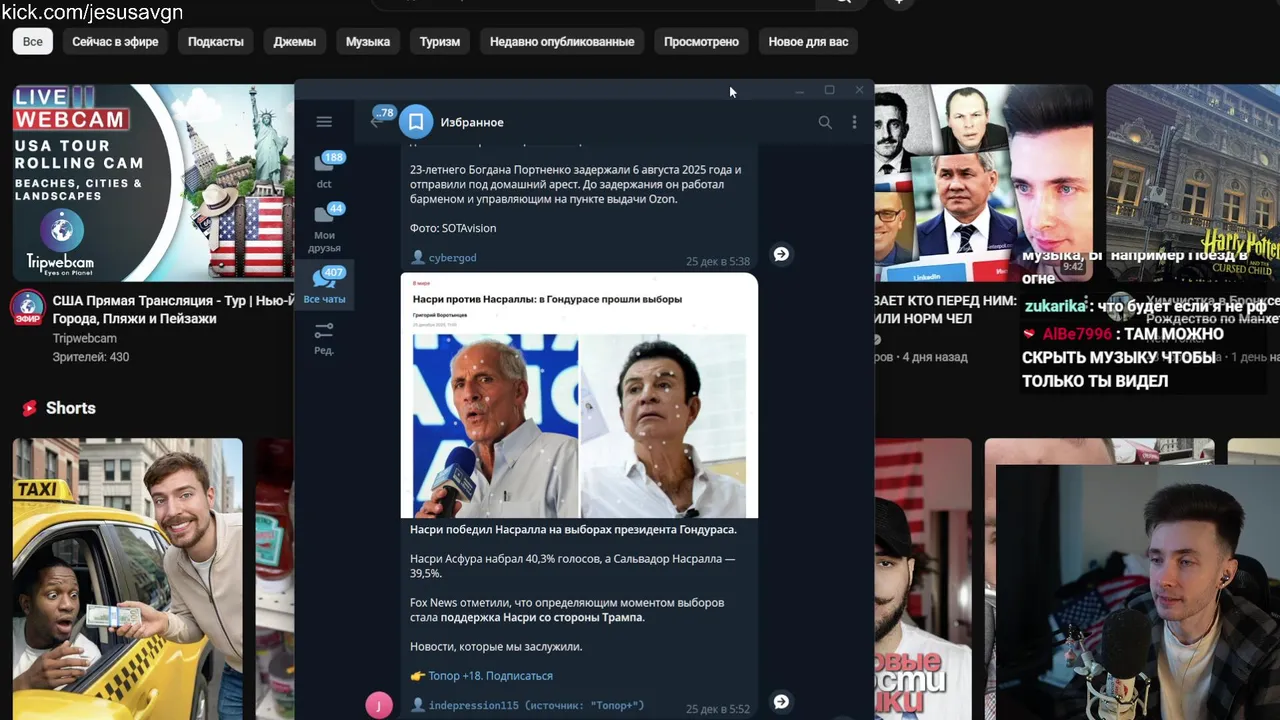Open cybergod author link
The height and width of the screenshot is (720, 1280).
(452, 258)
